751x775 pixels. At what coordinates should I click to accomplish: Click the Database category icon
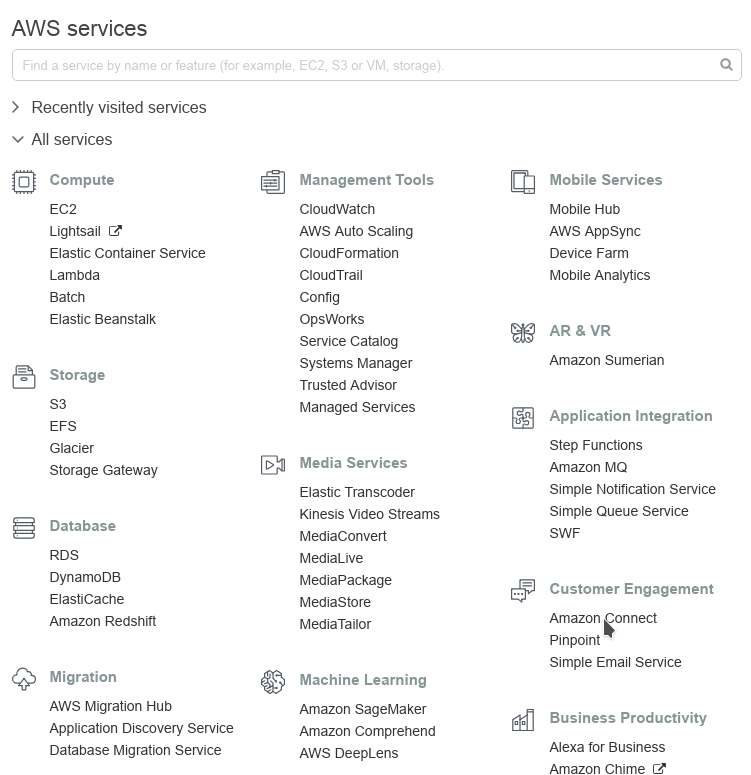point(24,528)
